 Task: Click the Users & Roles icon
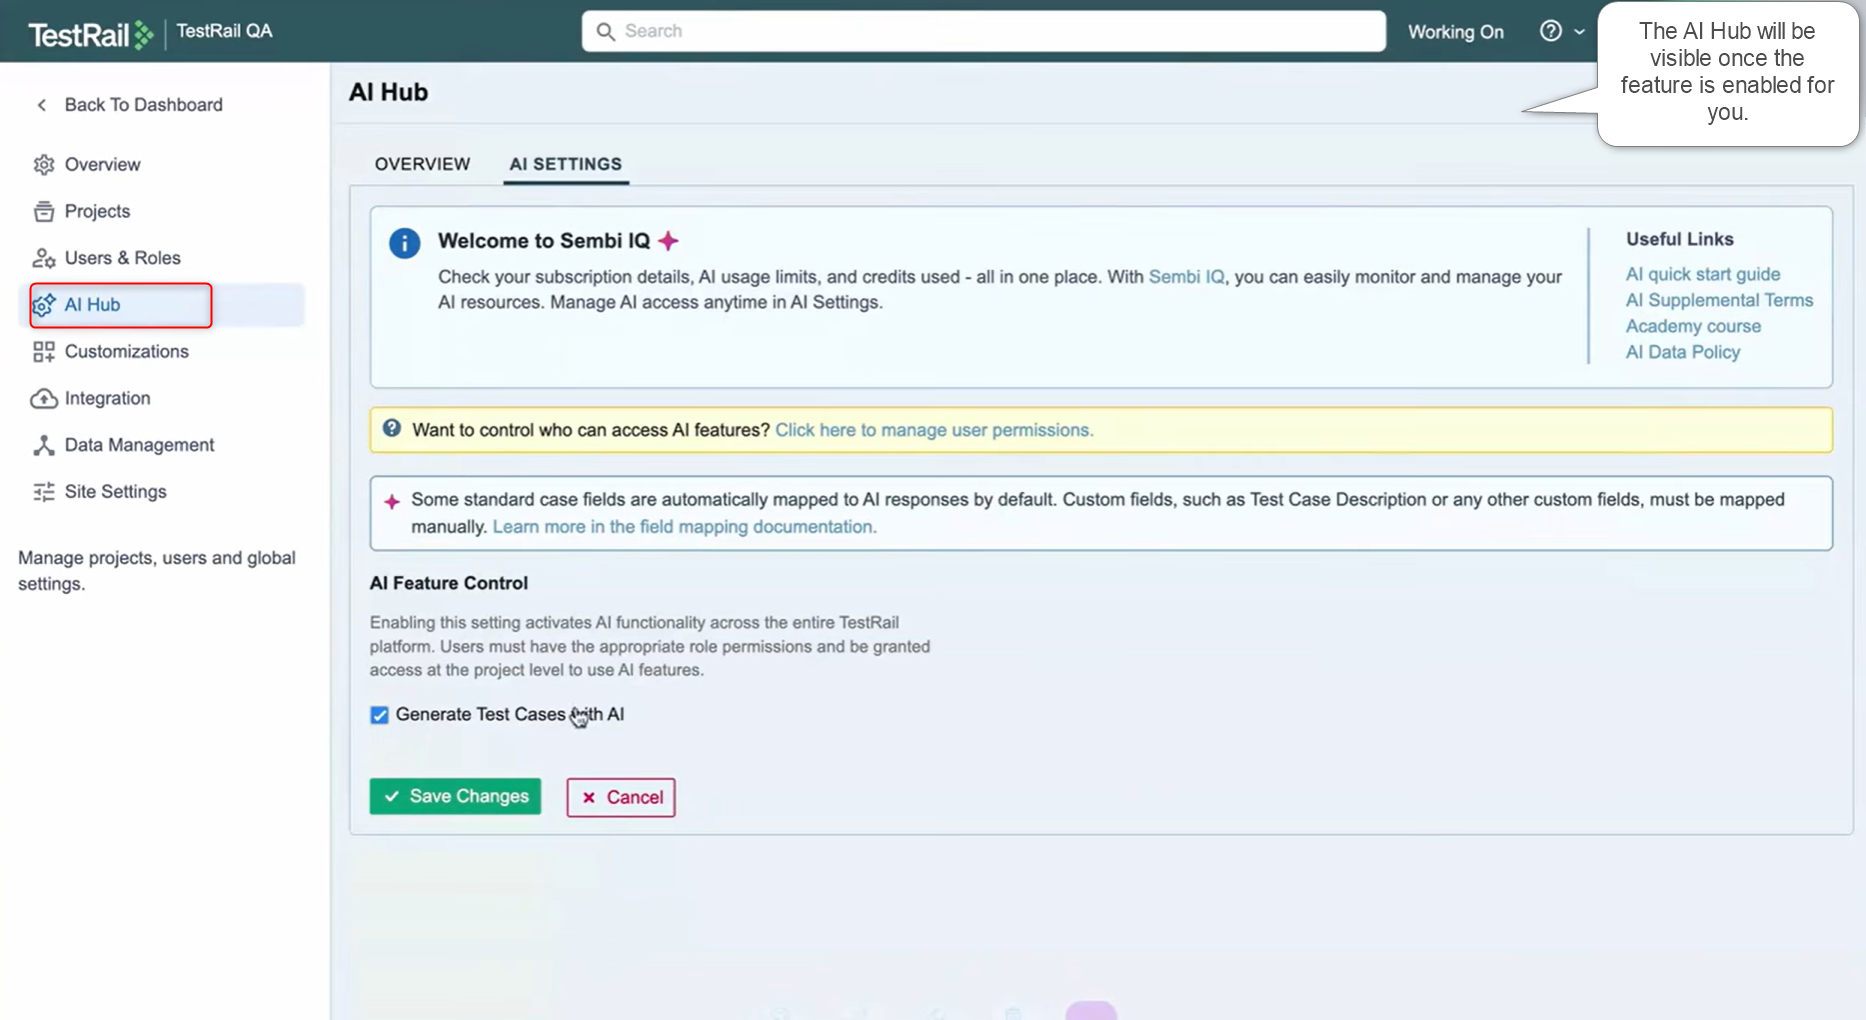point(44,258)
